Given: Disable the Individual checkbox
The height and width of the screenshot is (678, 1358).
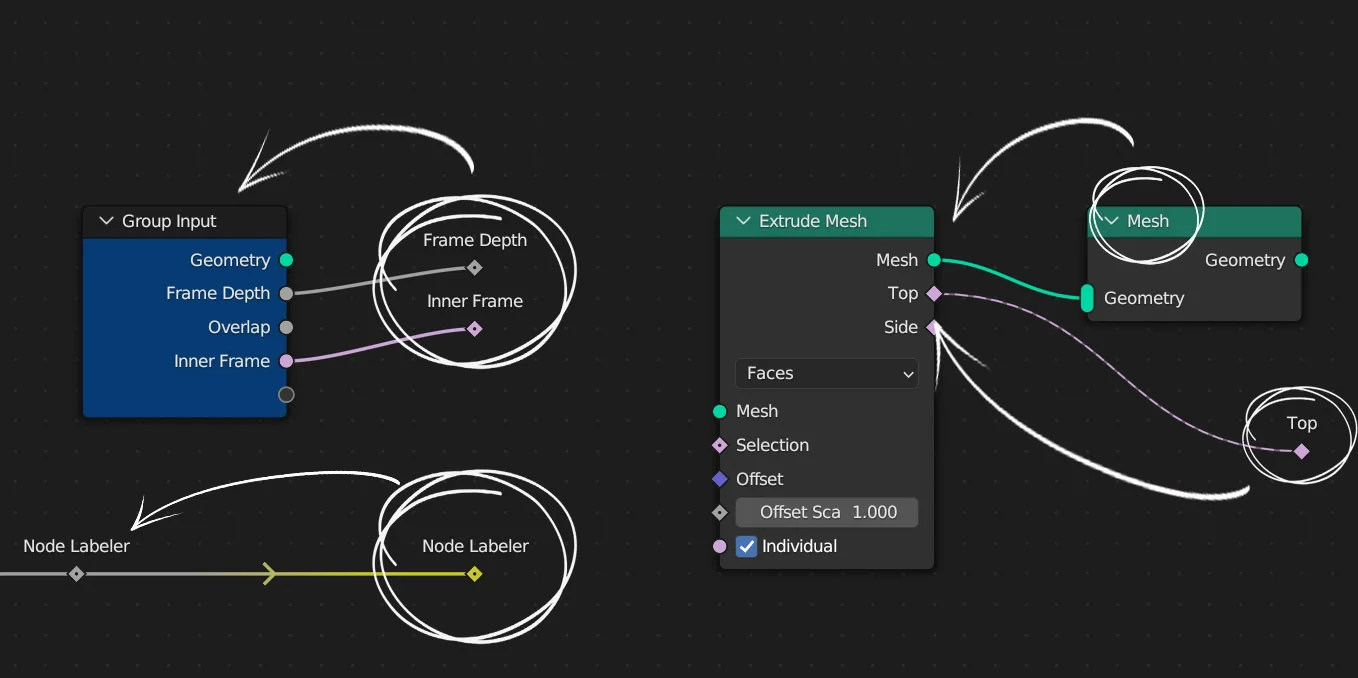Looking at the screenshot, I should [744, 546].
